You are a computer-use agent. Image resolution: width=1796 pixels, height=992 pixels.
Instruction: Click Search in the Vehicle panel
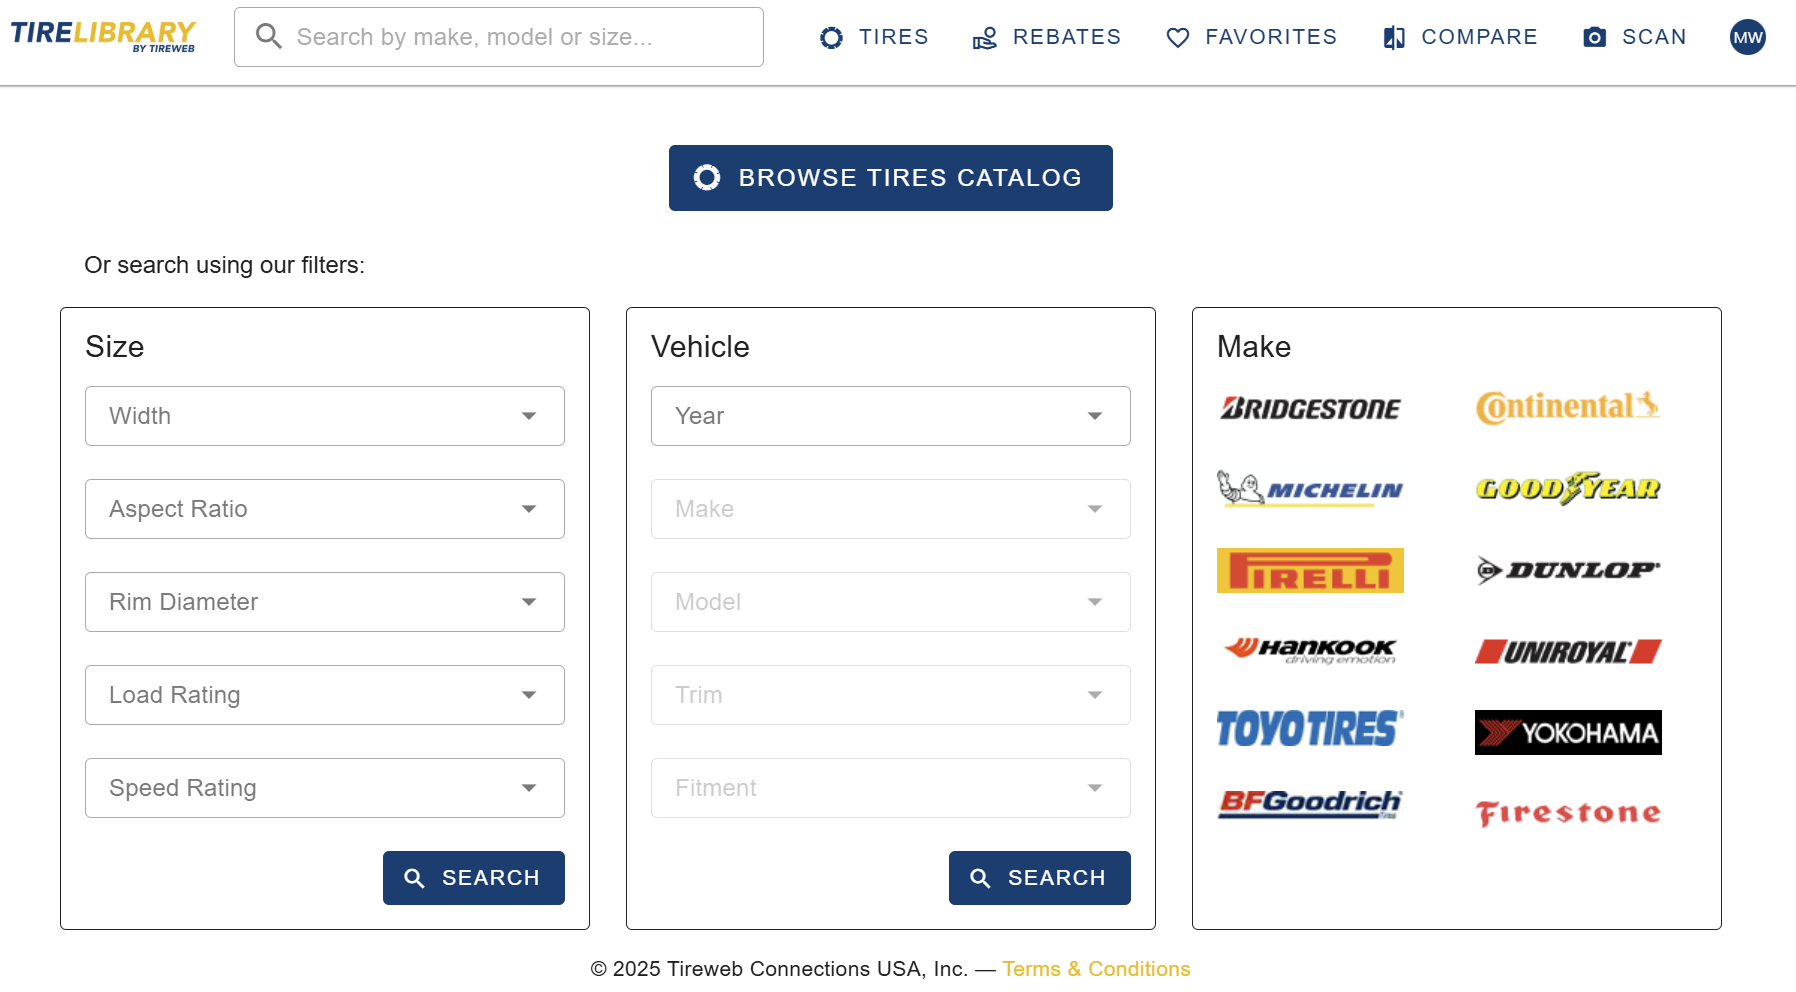coord(1040,878)
